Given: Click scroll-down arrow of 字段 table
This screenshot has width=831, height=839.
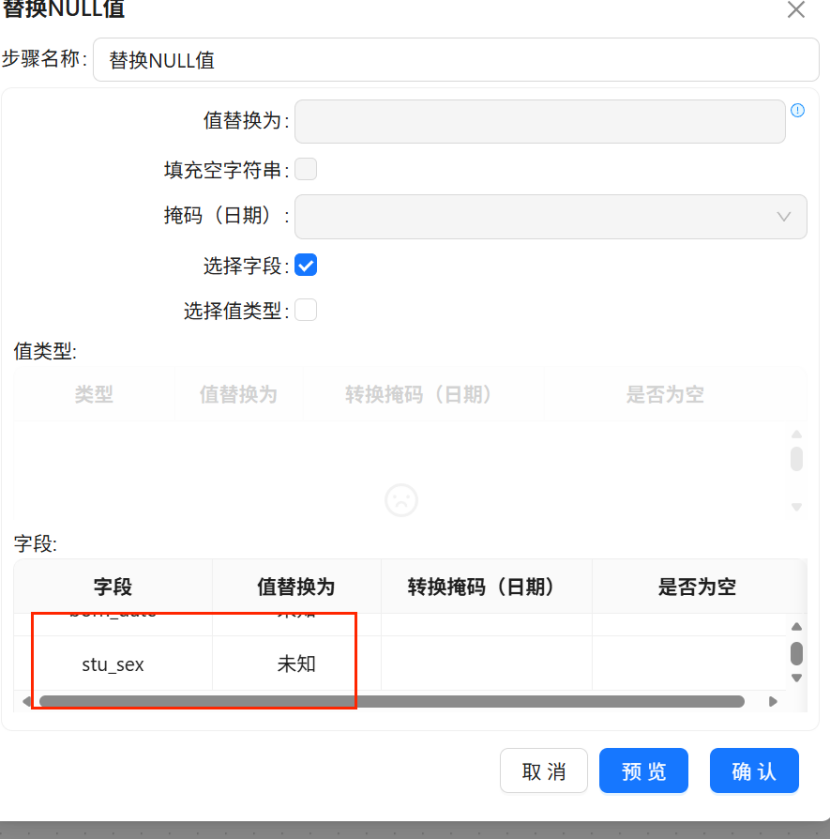Looking at the screenshot, I should click(796, 678).
